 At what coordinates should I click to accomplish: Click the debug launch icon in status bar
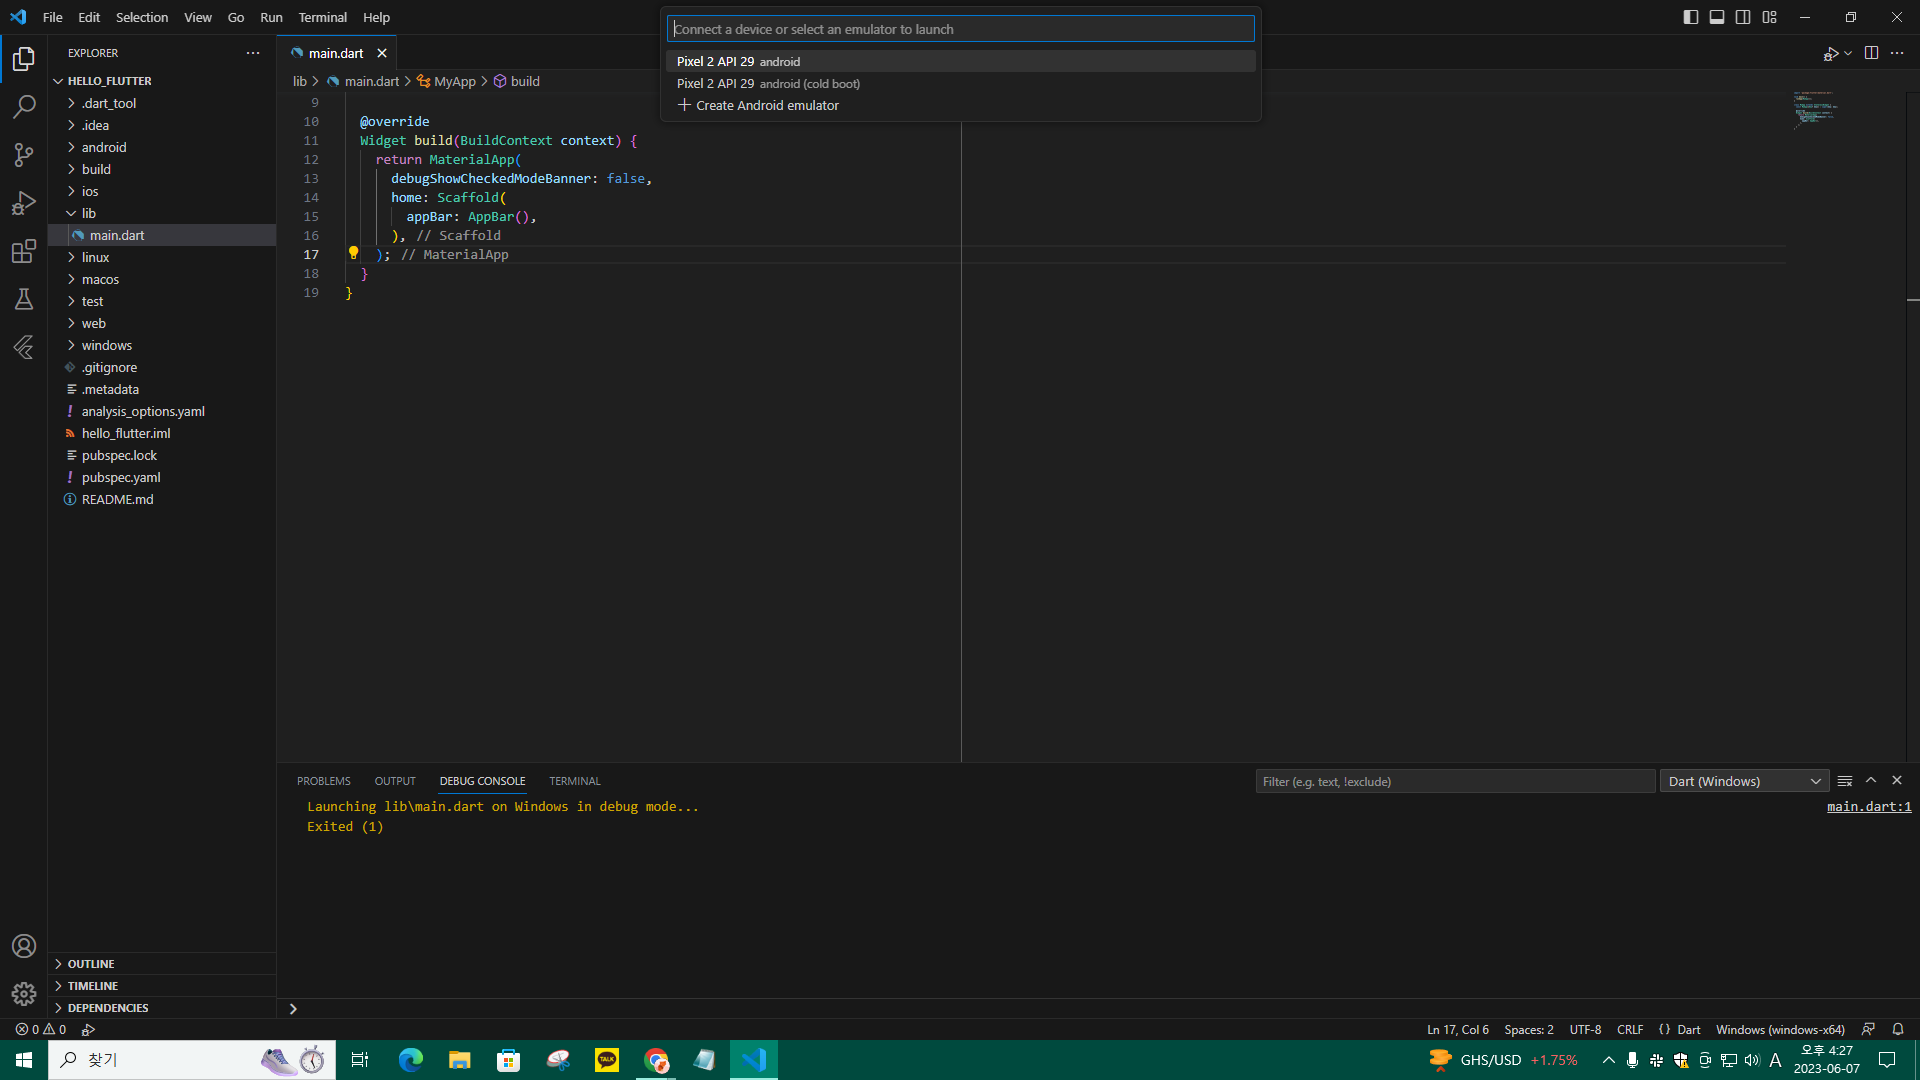[88, 1029]
